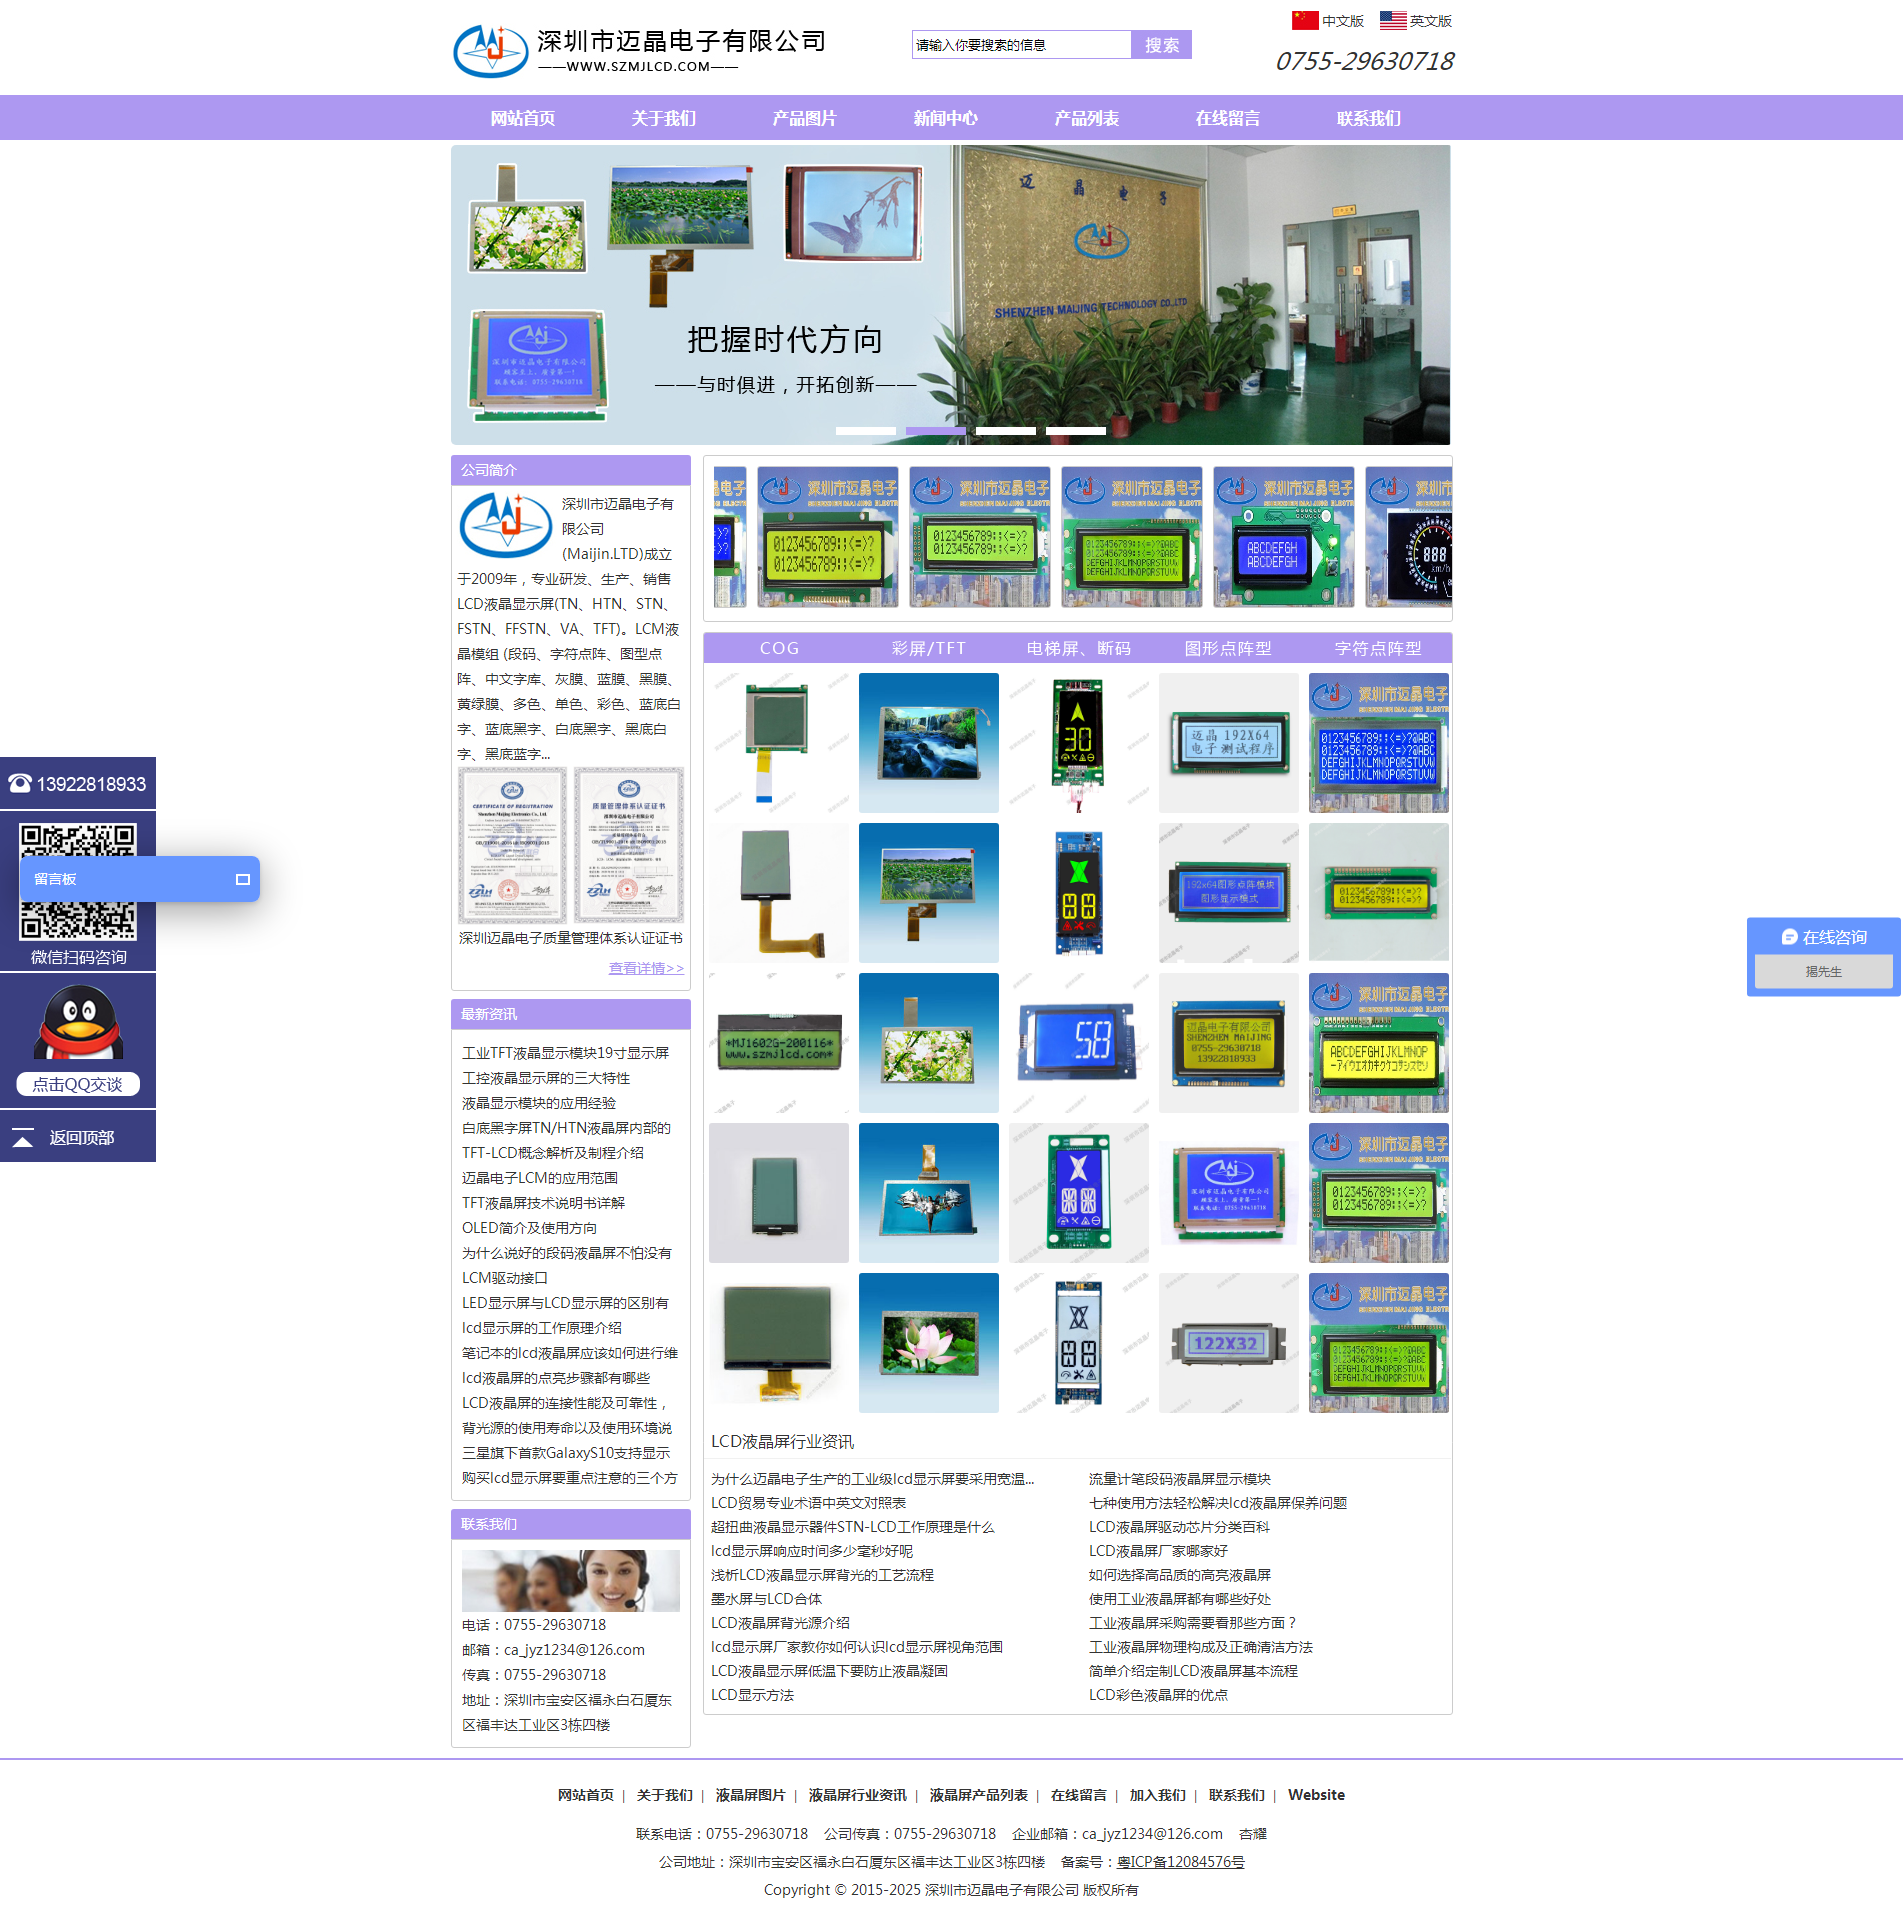The image size is (1903, 1914).
Task: Select the 彩屏/TFT product tab
Action: (x=929, y=648)
